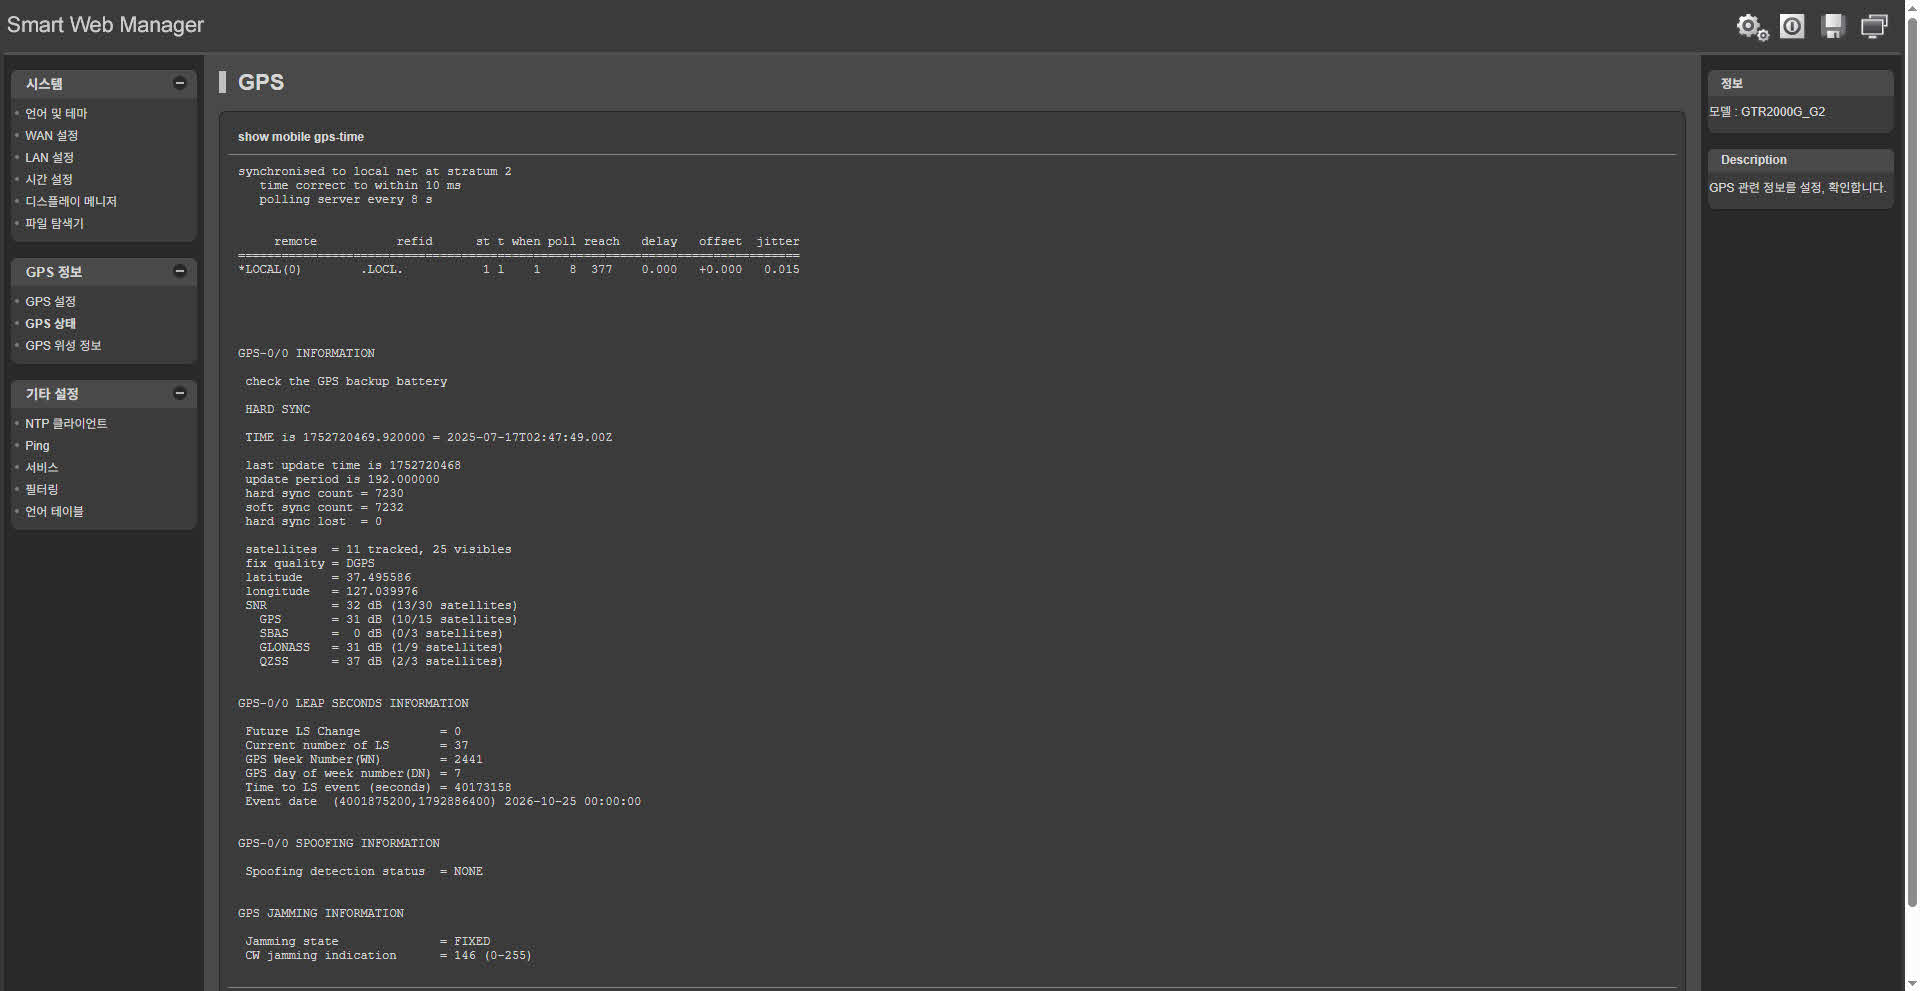Open 언어 및 테마 settings

pos(56,114)
